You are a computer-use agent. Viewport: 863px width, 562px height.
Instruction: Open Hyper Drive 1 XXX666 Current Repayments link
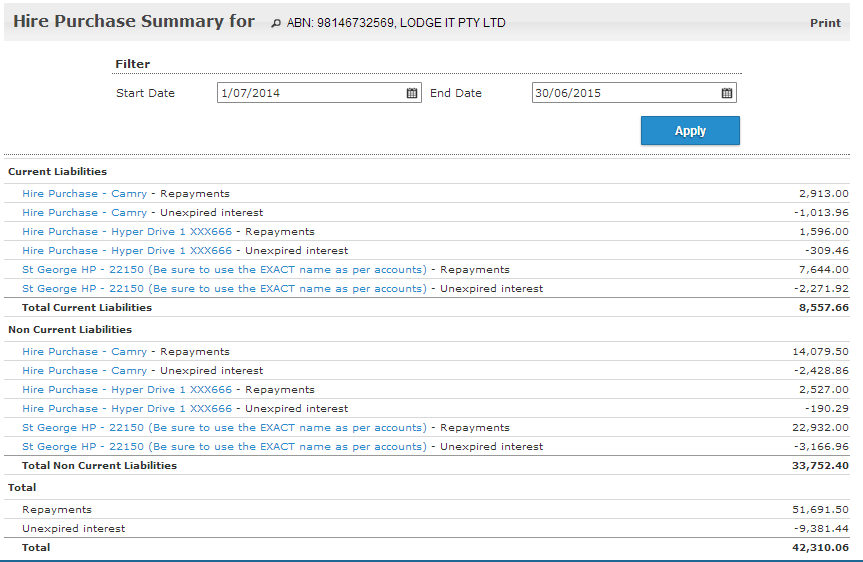pyautogui.click(x=127, y=232)
